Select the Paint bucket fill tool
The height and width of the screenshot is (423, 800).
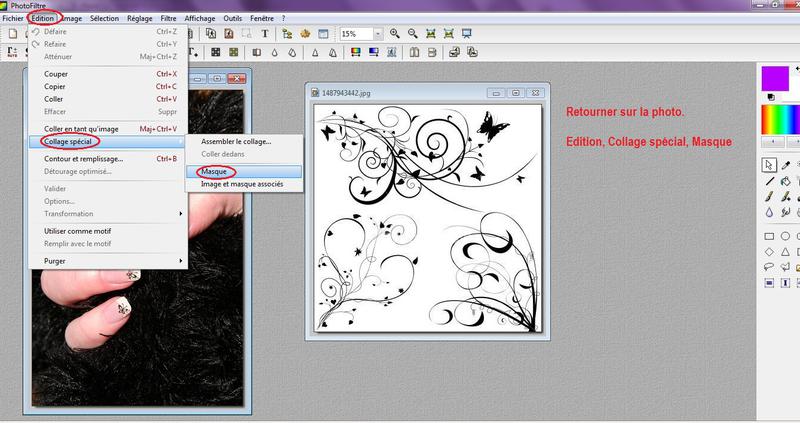787,181
